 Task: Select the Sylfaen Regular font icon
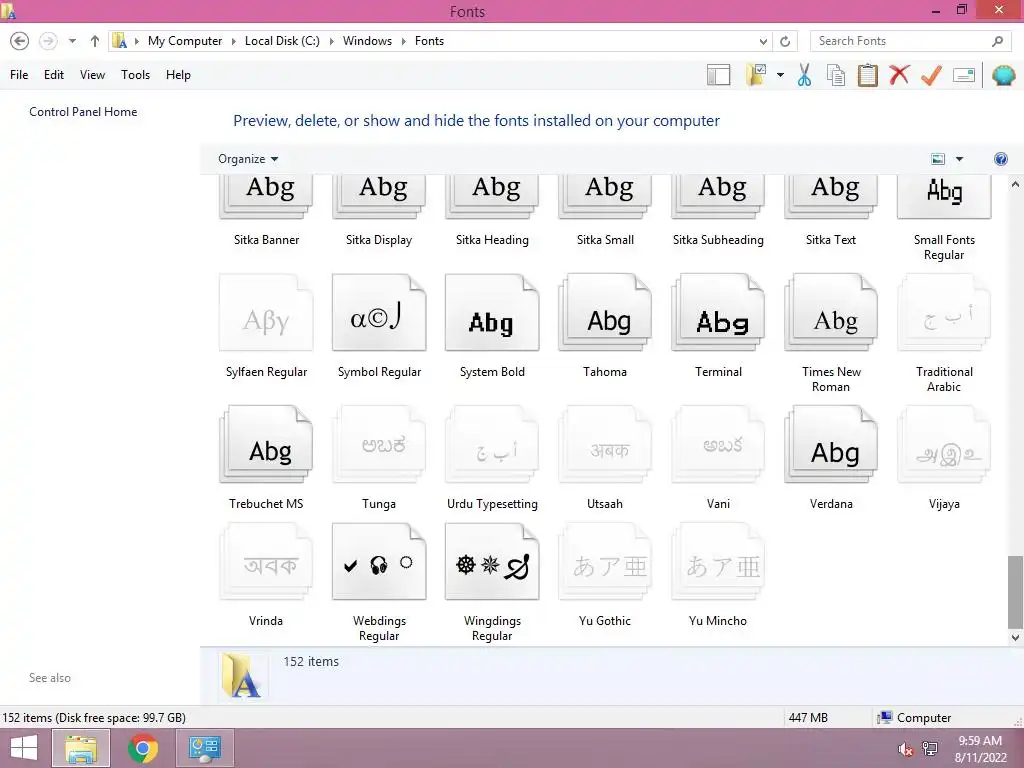click(x=266, y=313)
